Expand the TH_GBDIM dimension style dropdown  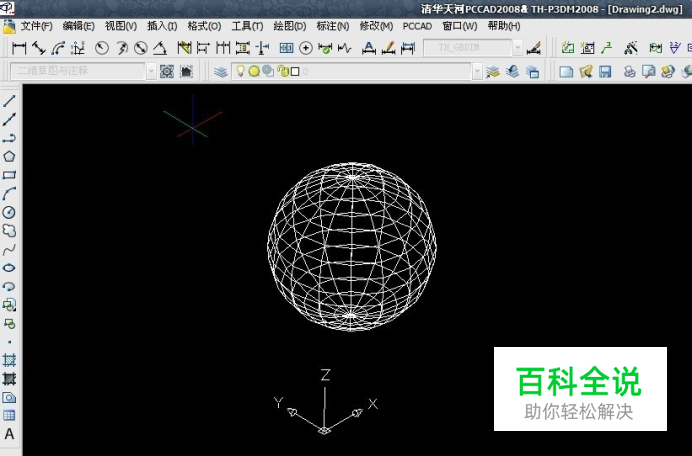[x=518, y=48]
